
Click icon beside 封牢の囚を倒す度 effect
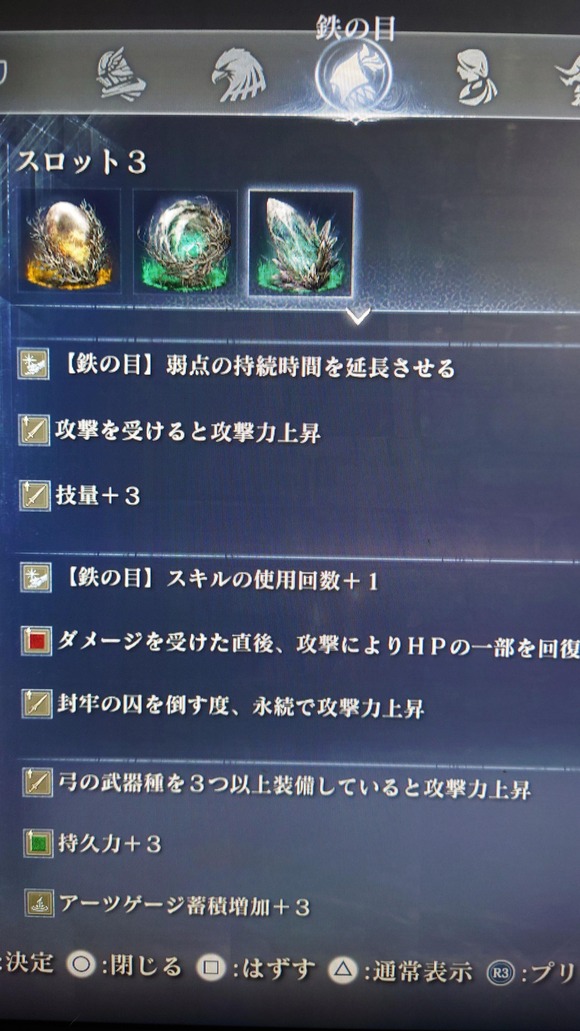coord(37,704)
